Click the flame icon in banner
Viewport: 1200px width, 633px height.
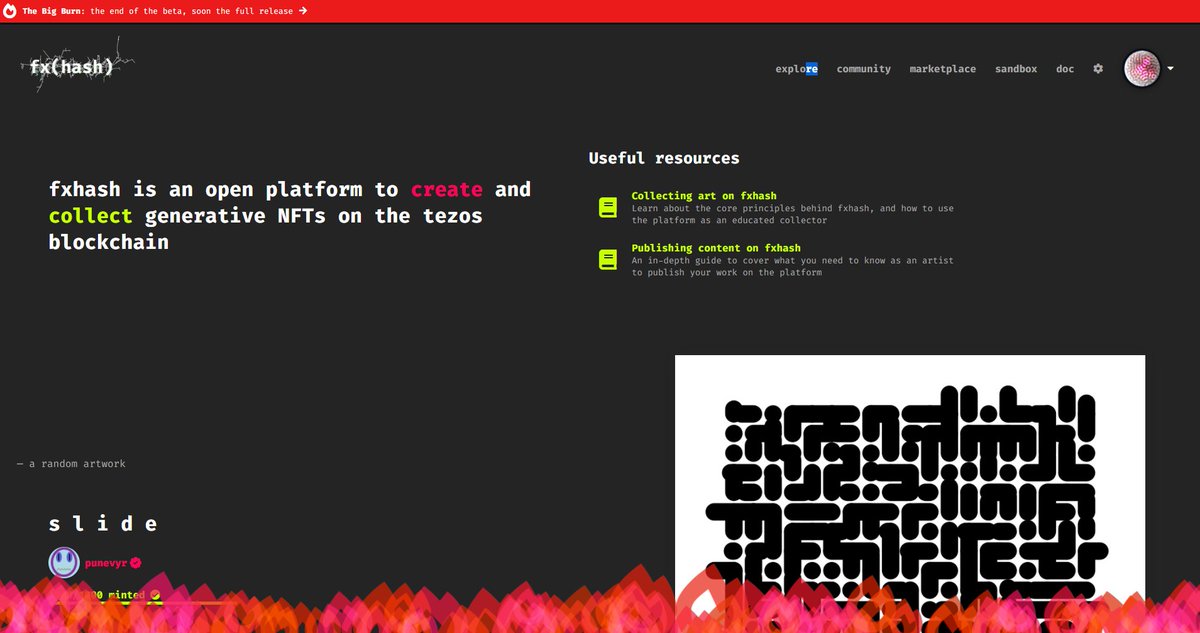point(10,11)
